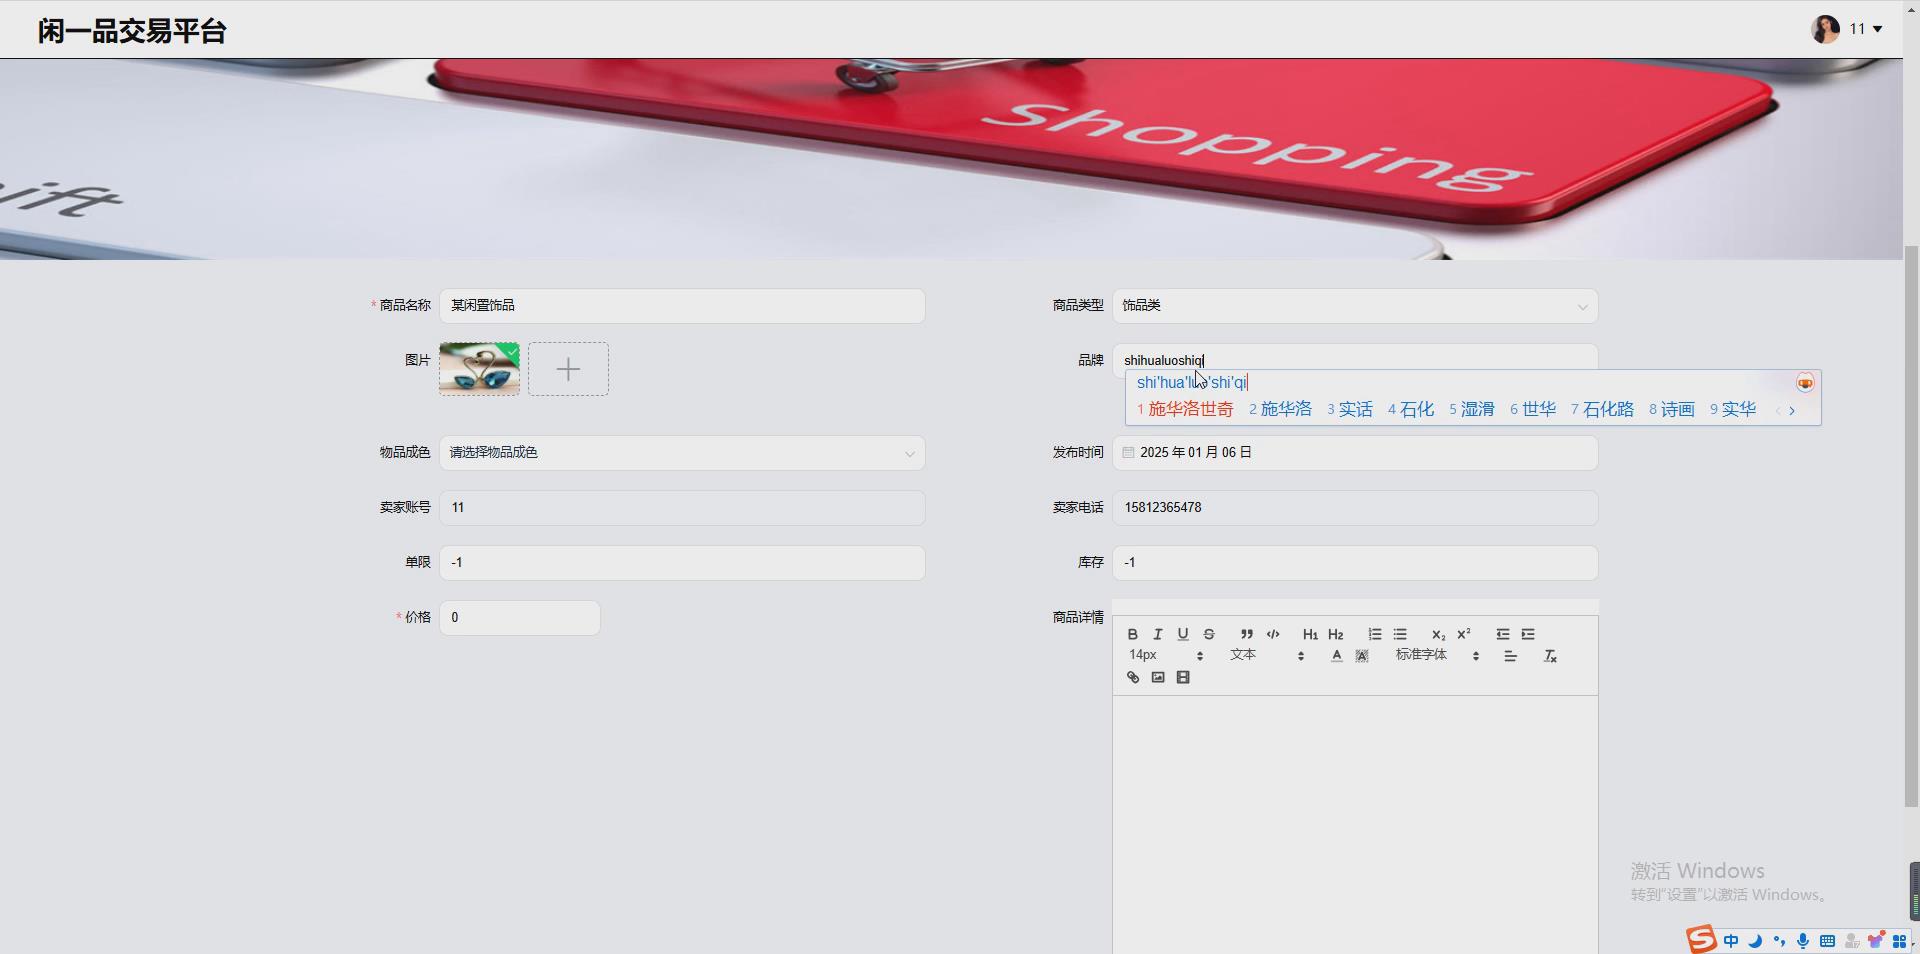The height and width of the screenshot is (954, 1920).
Task: Open the text alignment picker
Action: point(1511,656)
